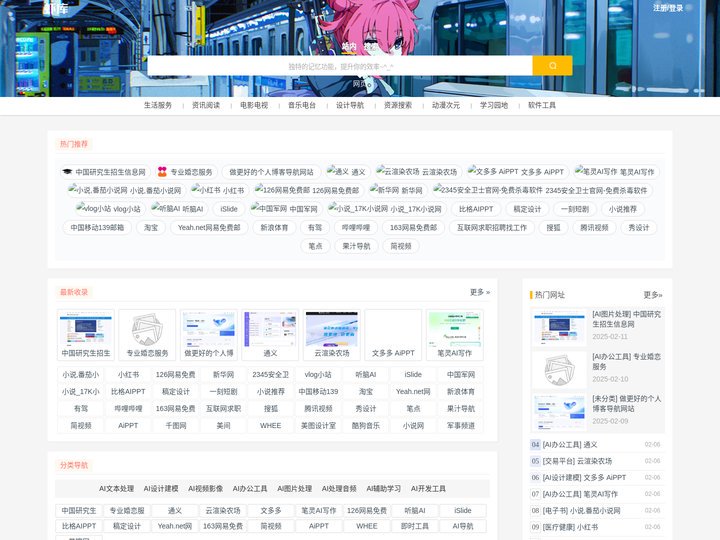
Task: Open 学习园地 navigation menu
Action: pos(494,105)
